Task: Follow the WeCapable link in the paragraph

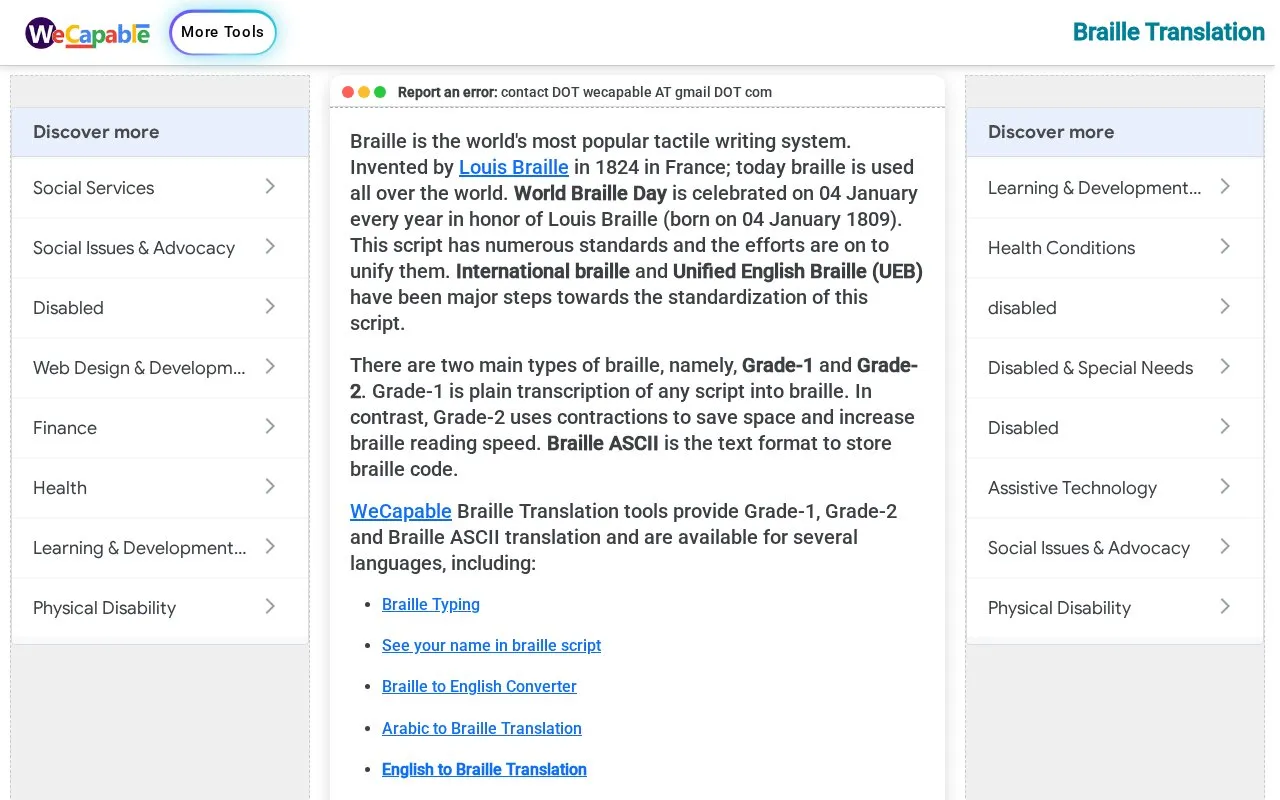Action: 401,511
